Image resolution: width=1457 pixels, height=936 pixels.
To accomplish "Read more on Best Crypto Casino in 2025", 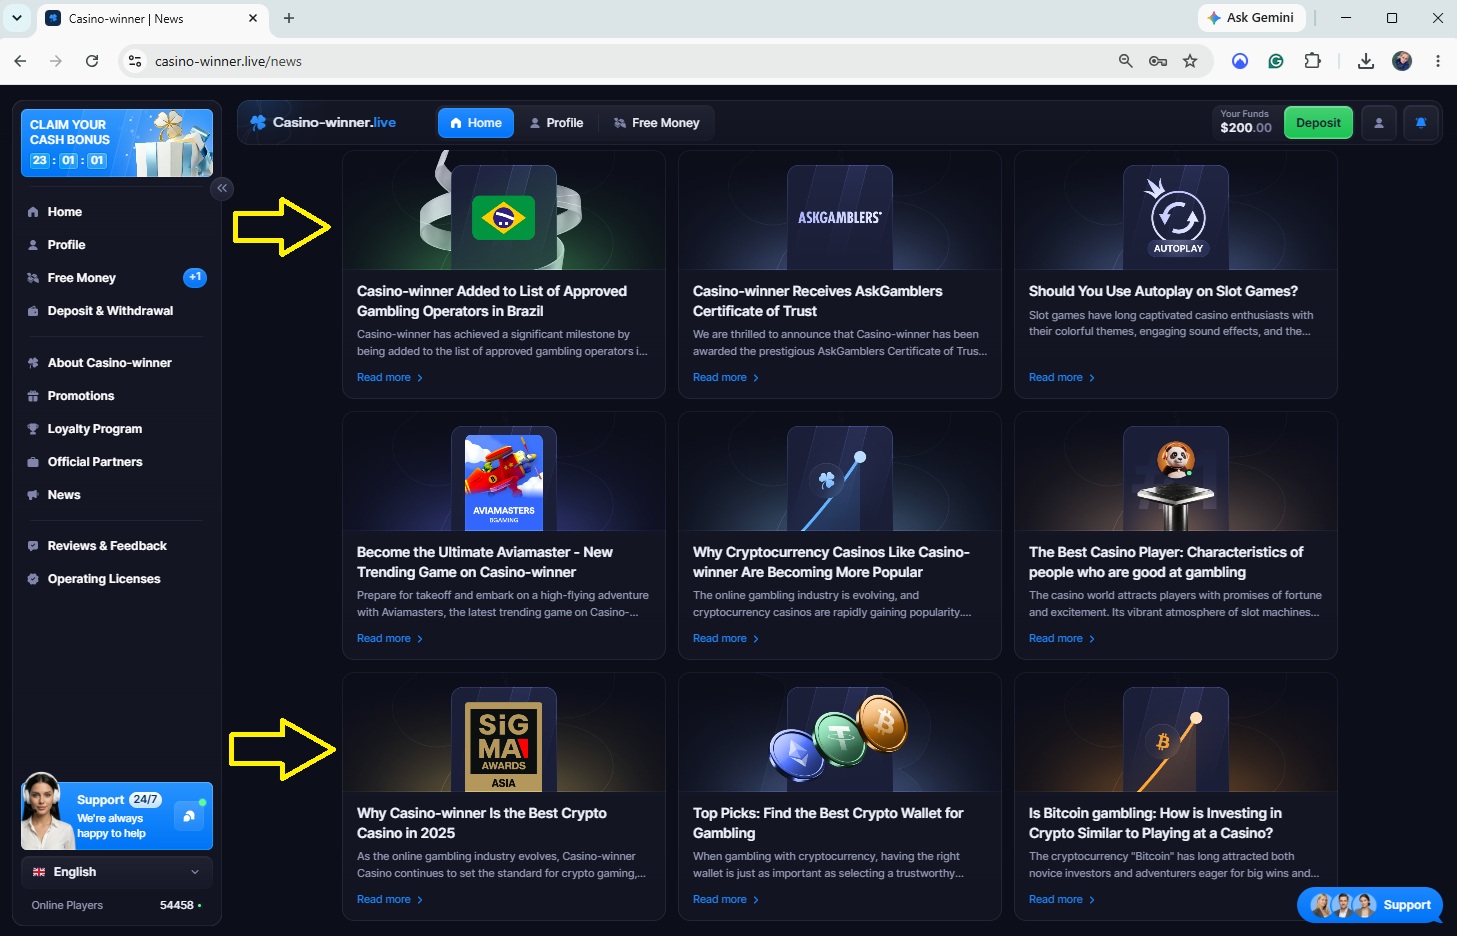I will 390,900.
